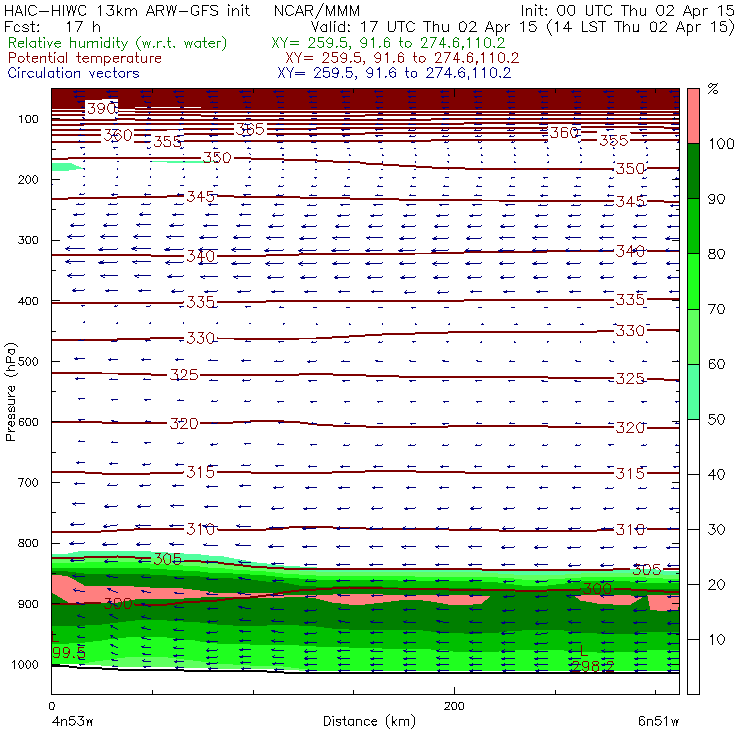Click the colorbar '90' percent label
This screenshot has height=740, width=740.
click(716, 199)
